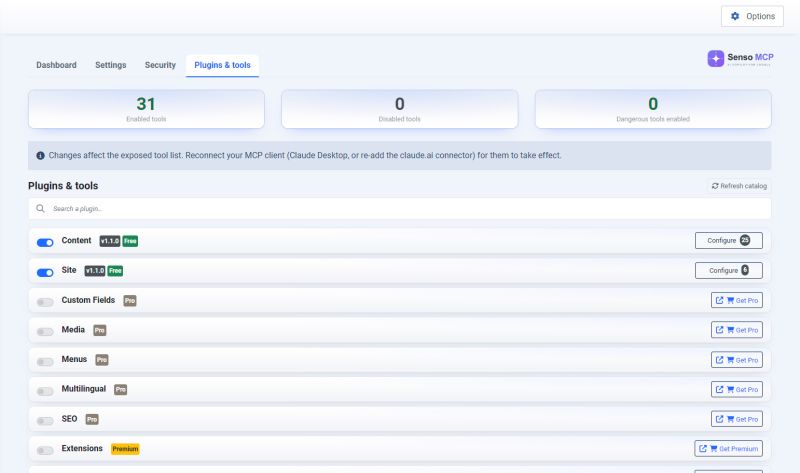Click Get Pro text for Menus

tap(747, 360)
